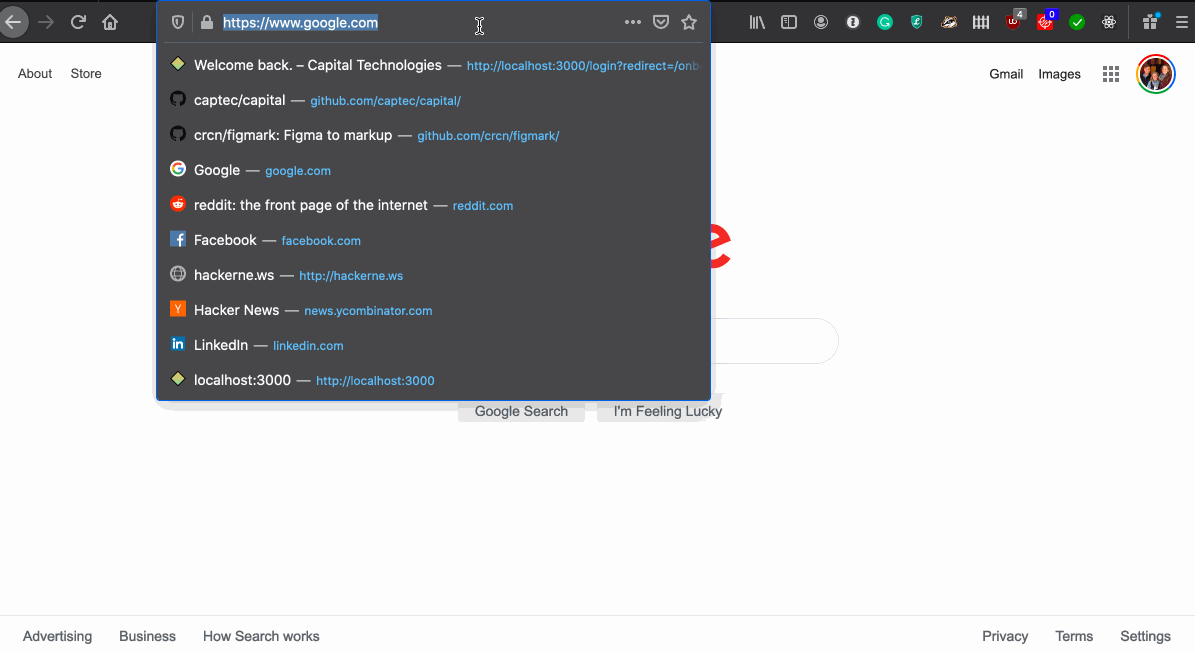The width and height of the screenshot is (1195, 652).
Task: Open Privacy footer link
Action: coord(1004,636)
